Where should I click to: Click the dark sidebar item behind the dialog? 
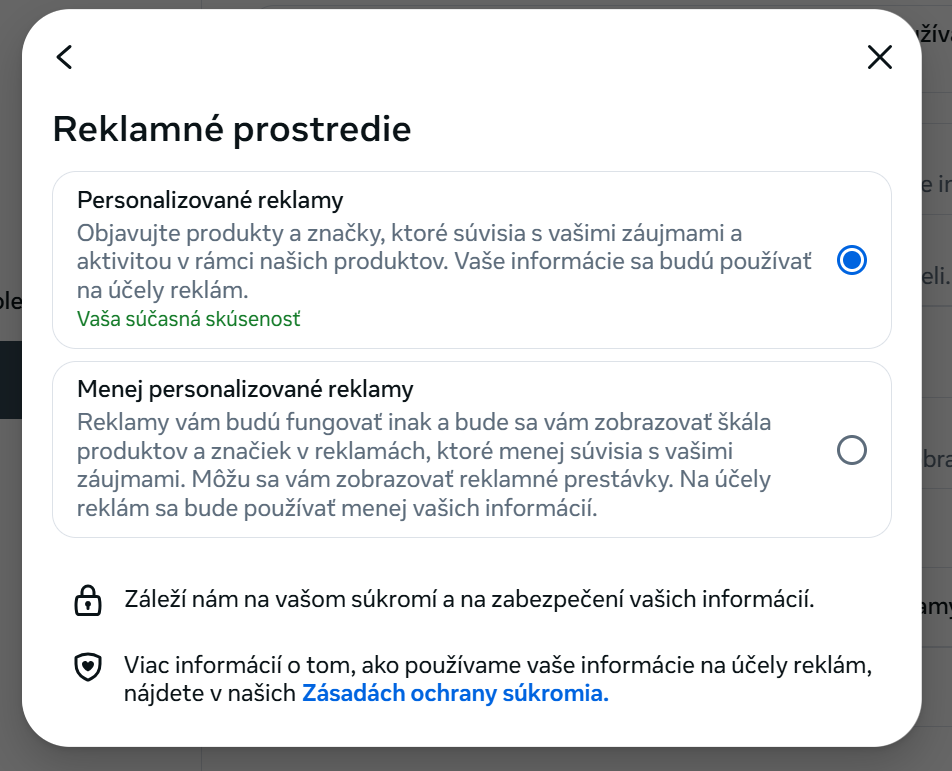click(x=10, y=379)
